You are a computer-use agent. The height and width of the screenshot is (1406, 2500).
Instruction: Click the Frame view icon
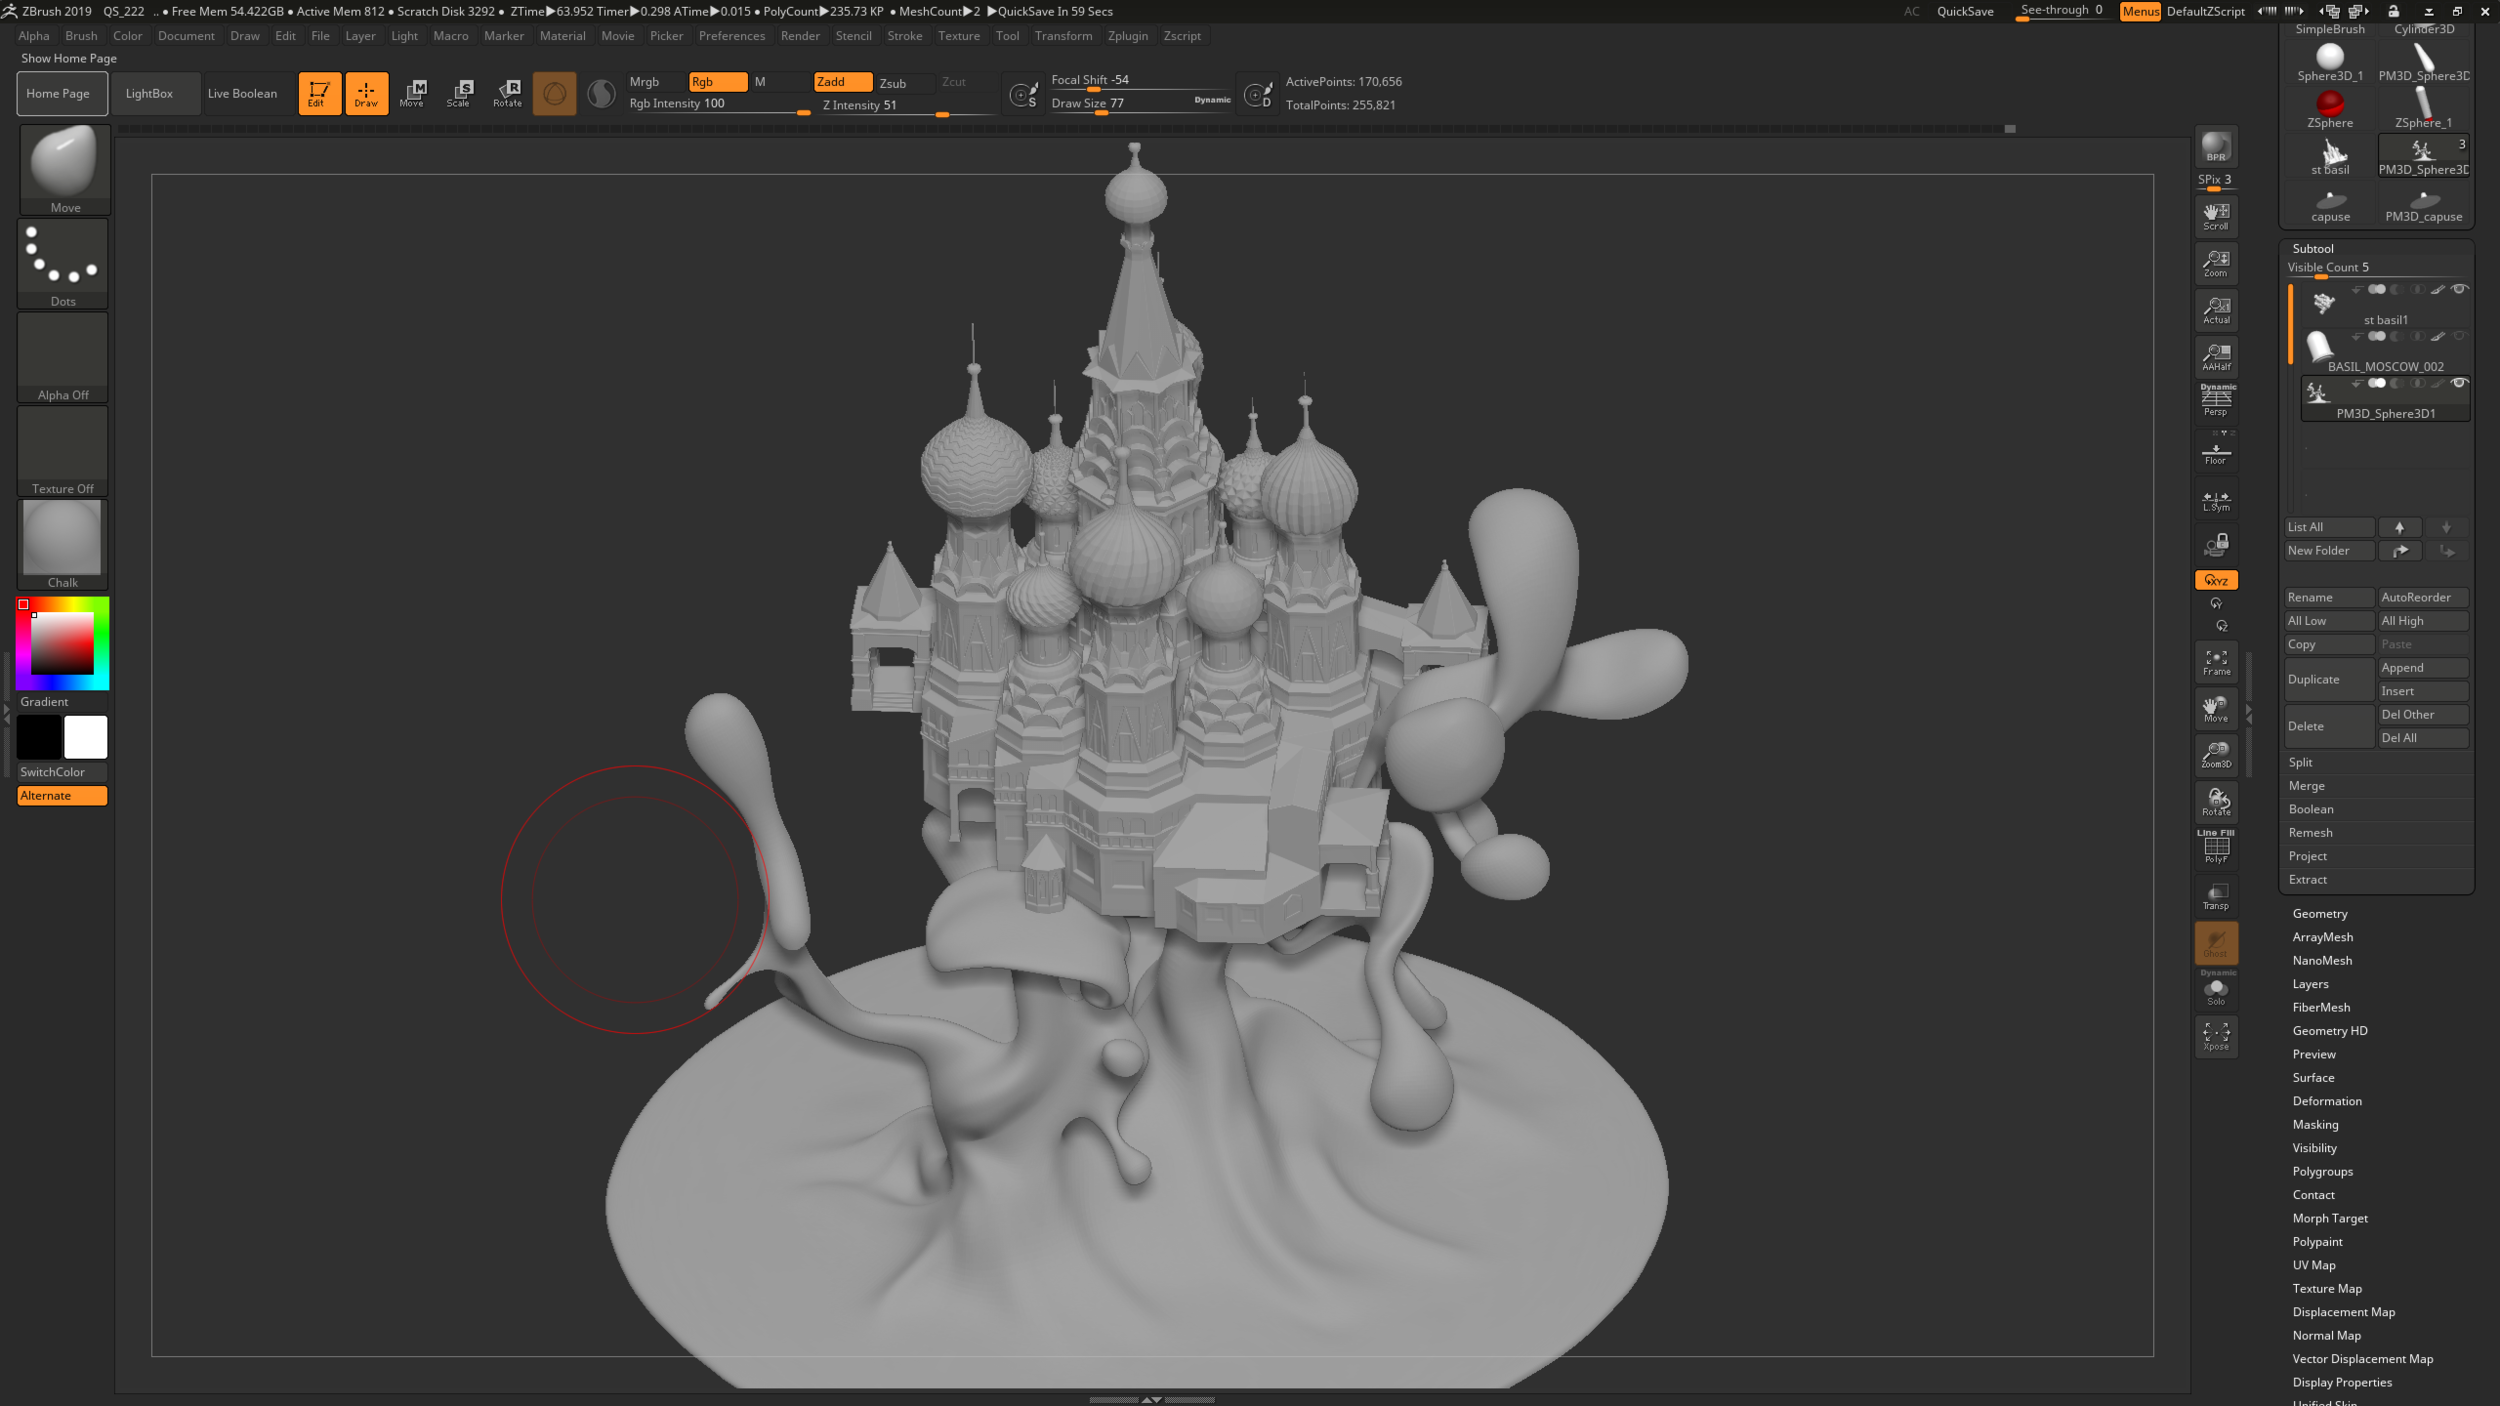(x=2216, y=662)
